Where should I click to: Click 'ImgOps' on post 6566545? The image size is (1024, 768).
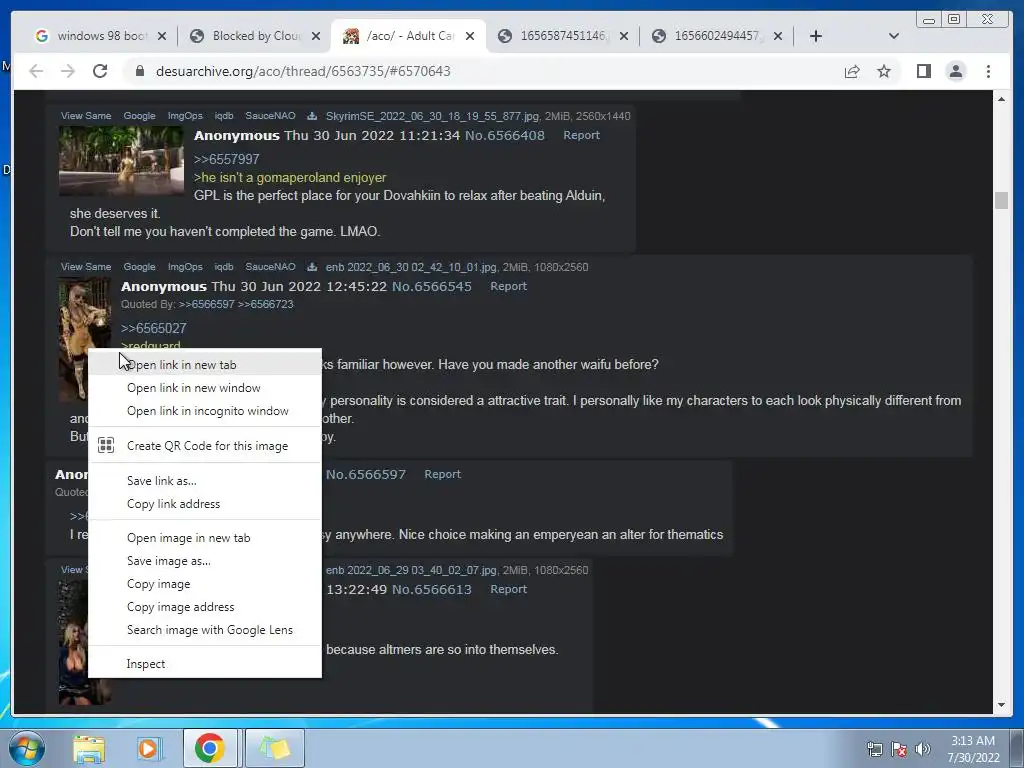pos(185,267)
